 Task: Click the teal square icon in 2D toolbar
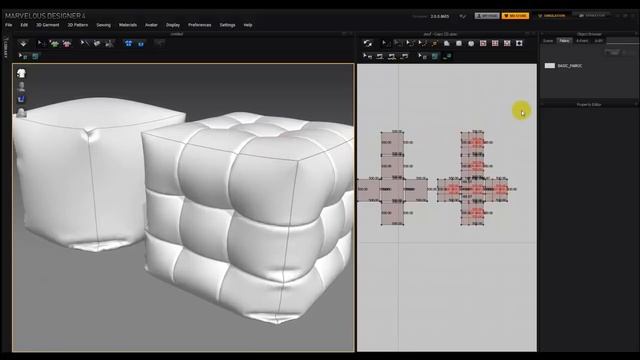[x=435, y=56]
